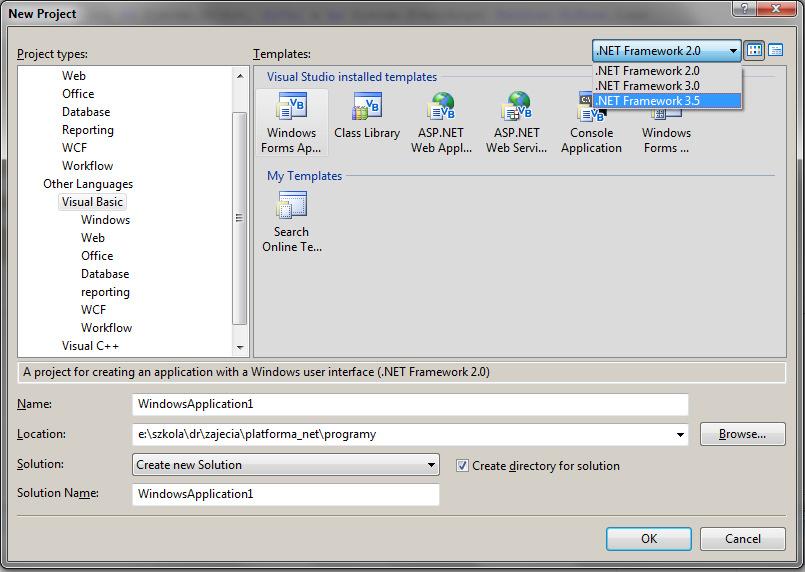Choose .NET Framework 2.0 from the list
Viewport: 805px width, 572px height.
(x=666, y=71)
